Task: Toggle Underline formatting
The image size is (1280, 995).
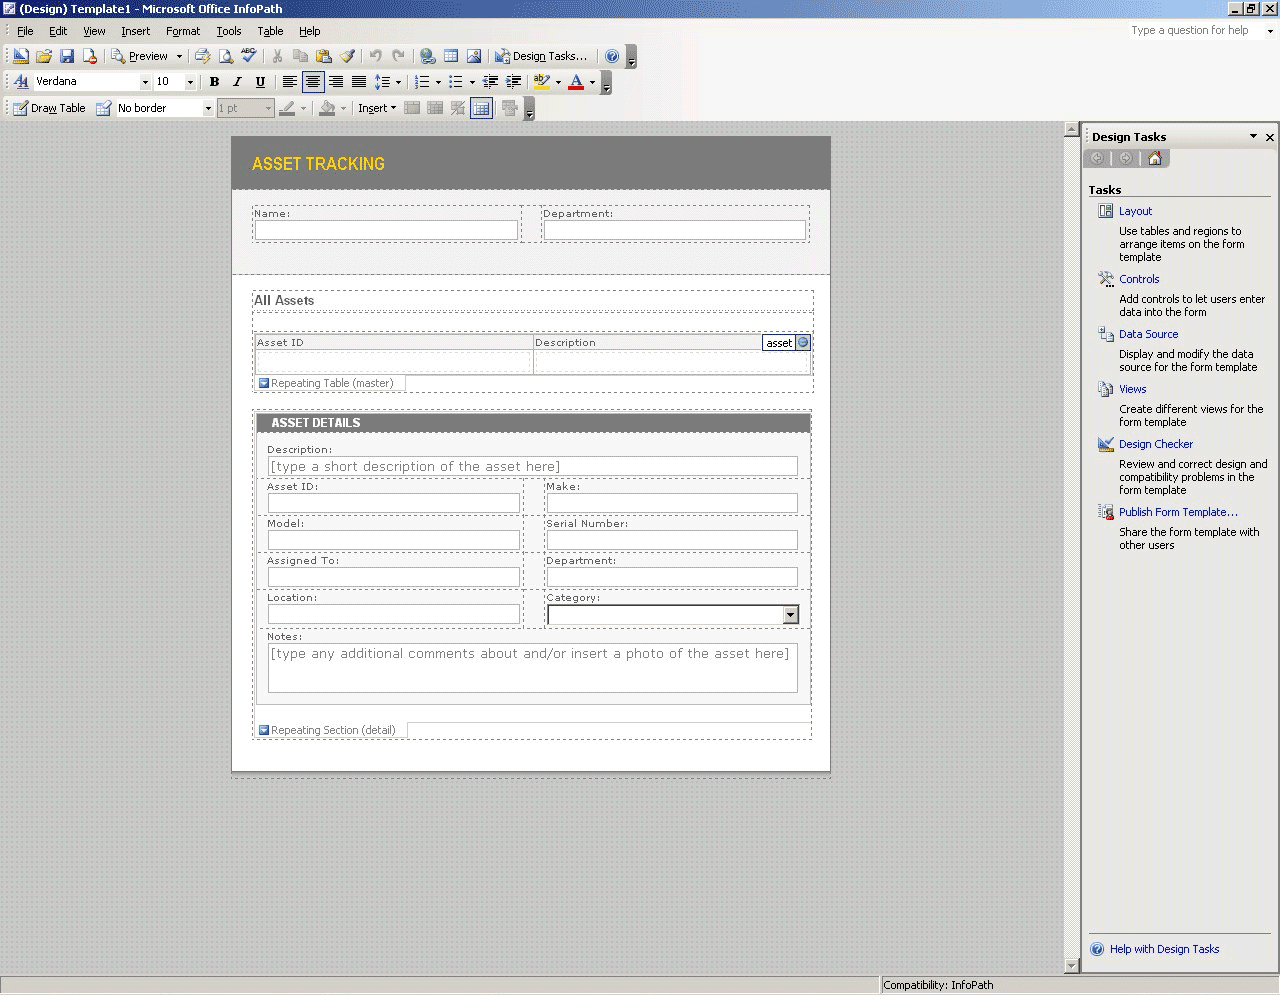Action: click(260, 82)
